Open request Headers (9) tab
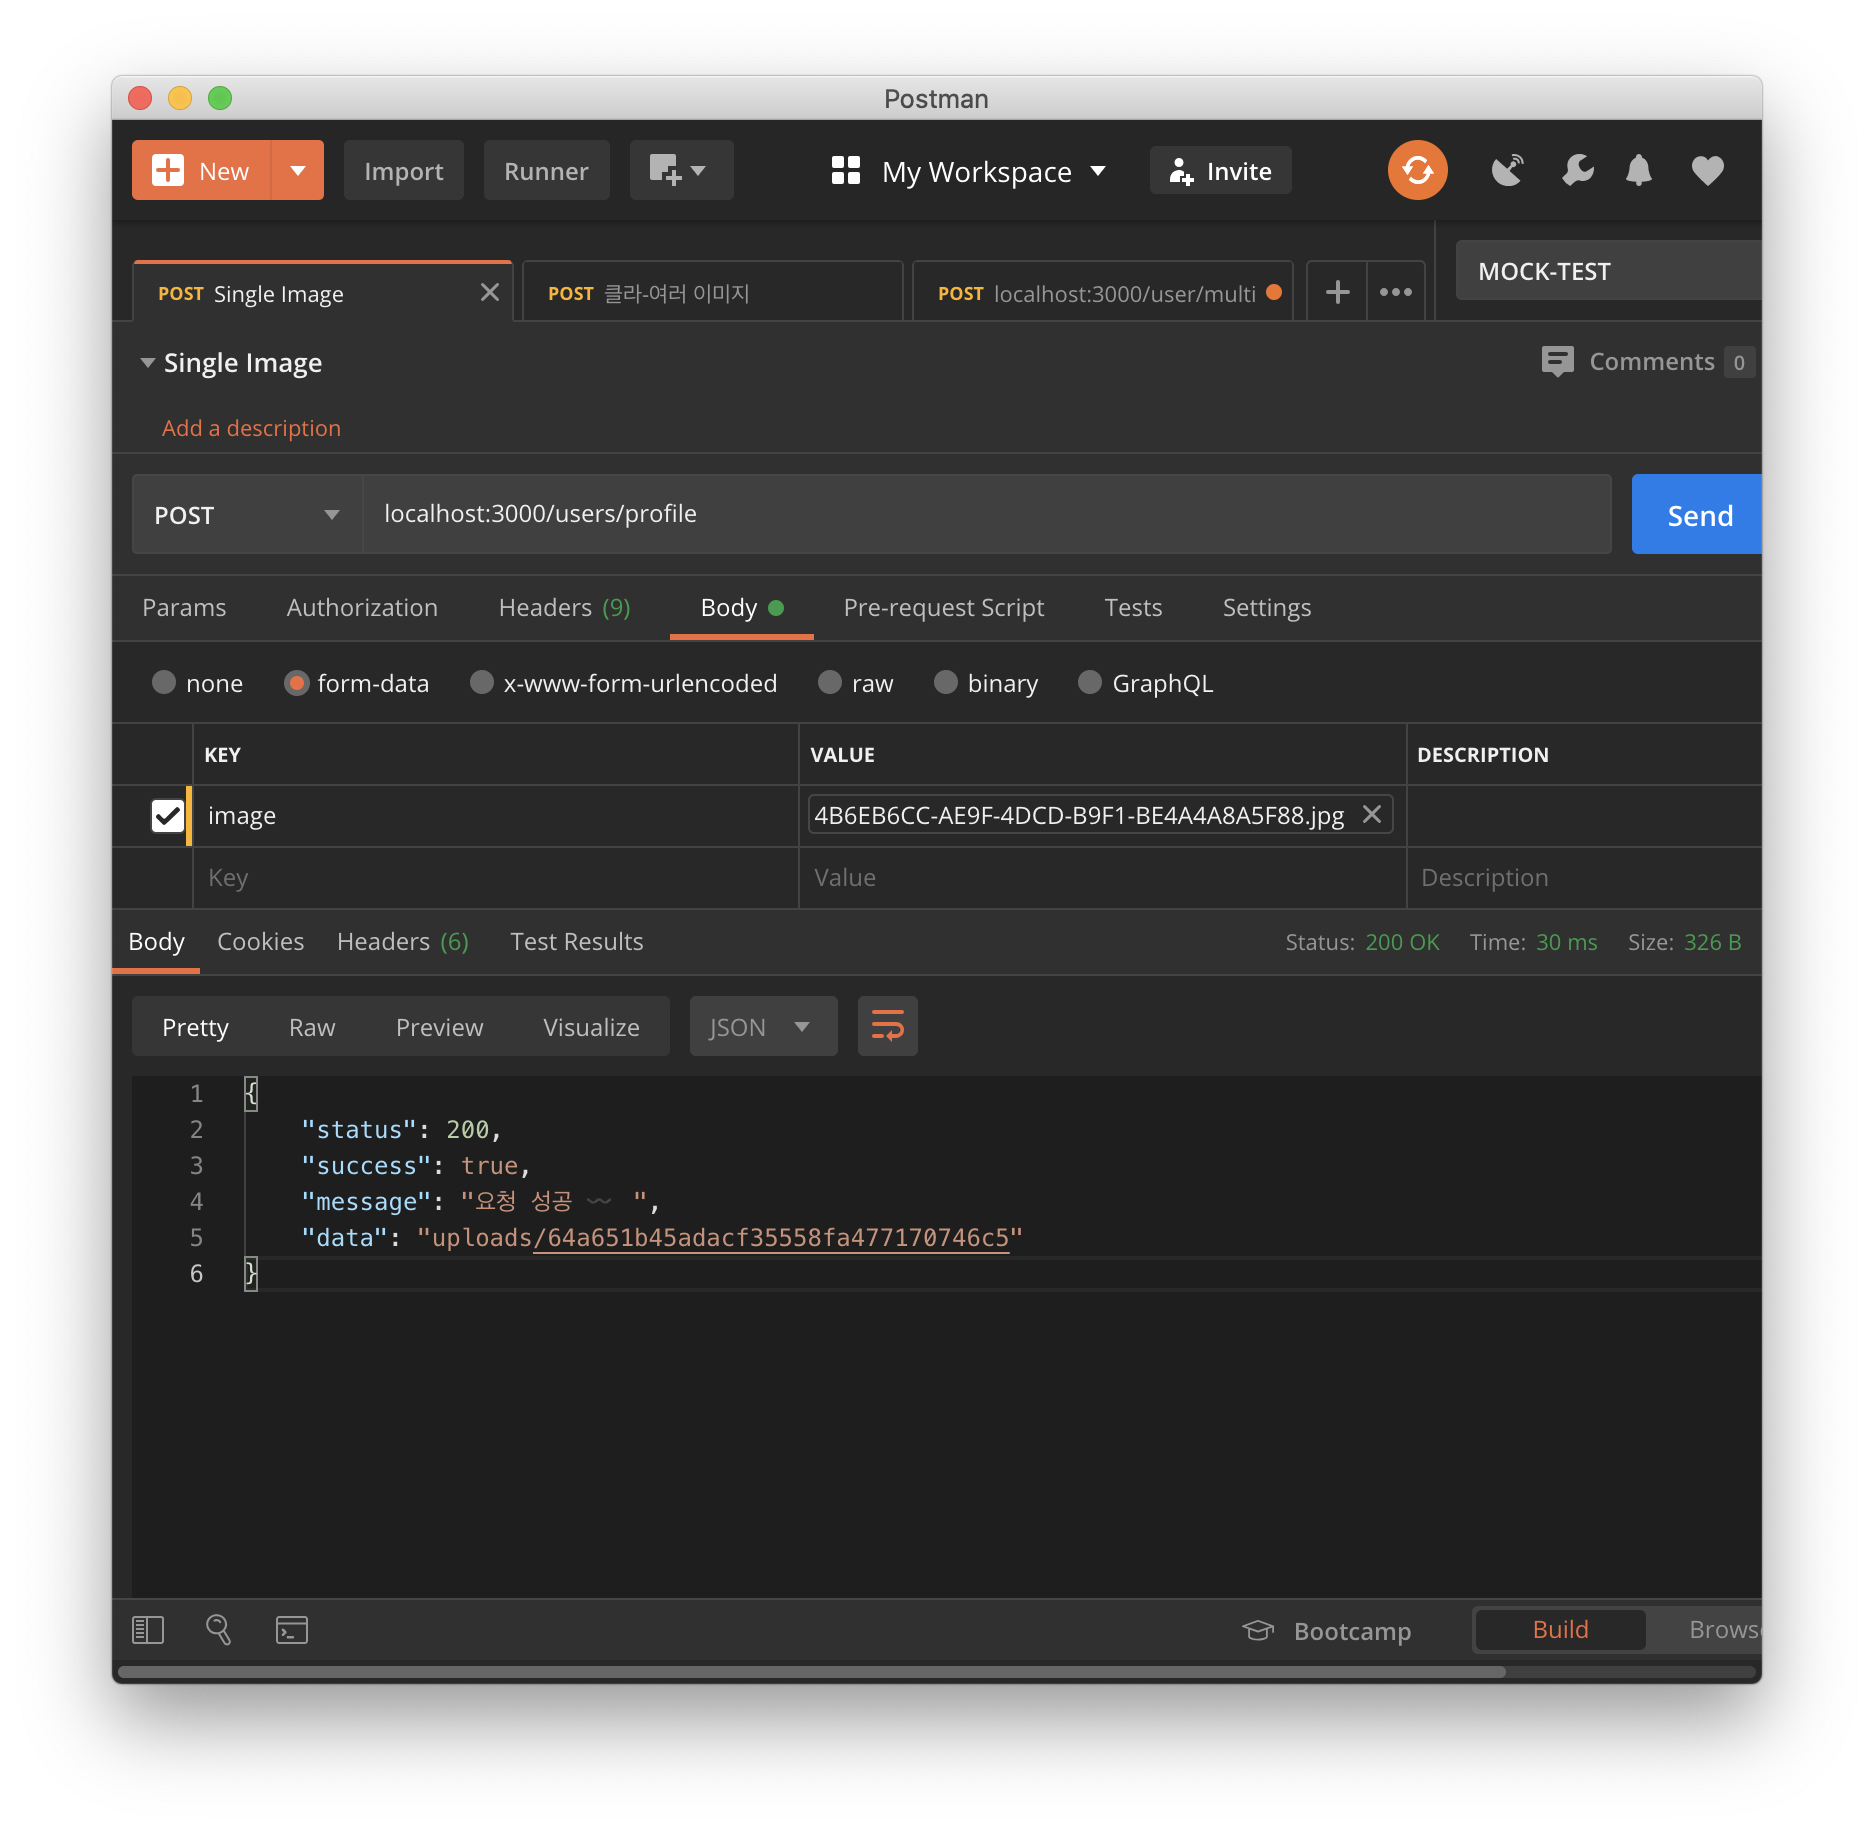 pyautogui.click(x=564, y=607)
